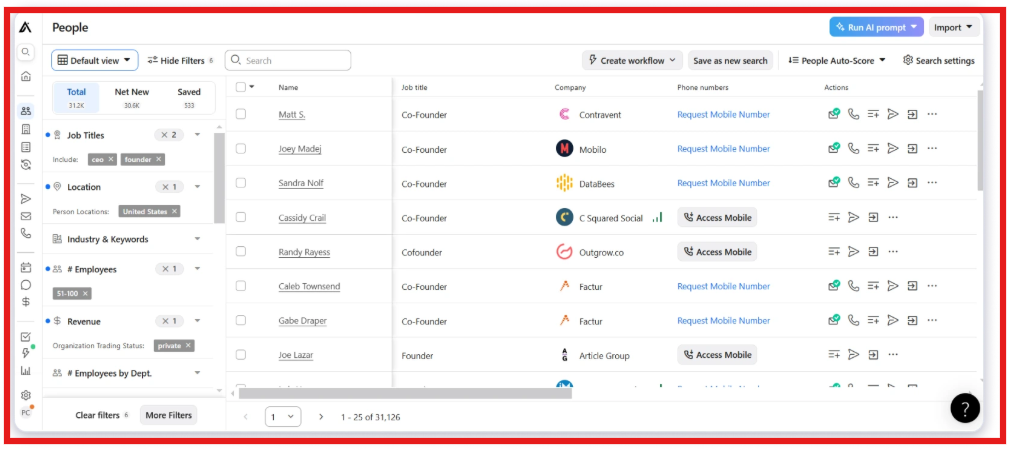Select checkbox for Gabe Draper
The width and height of the screenshot is (1013, 450).
click(241, 320)
